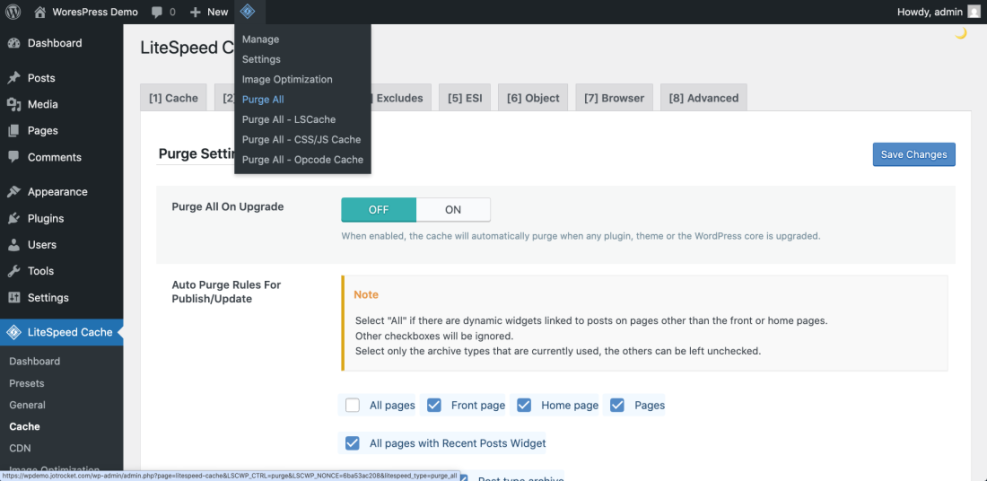Click the Posts pushpin icon
Screen dimensions: 987x481
(x=14, y=78)
